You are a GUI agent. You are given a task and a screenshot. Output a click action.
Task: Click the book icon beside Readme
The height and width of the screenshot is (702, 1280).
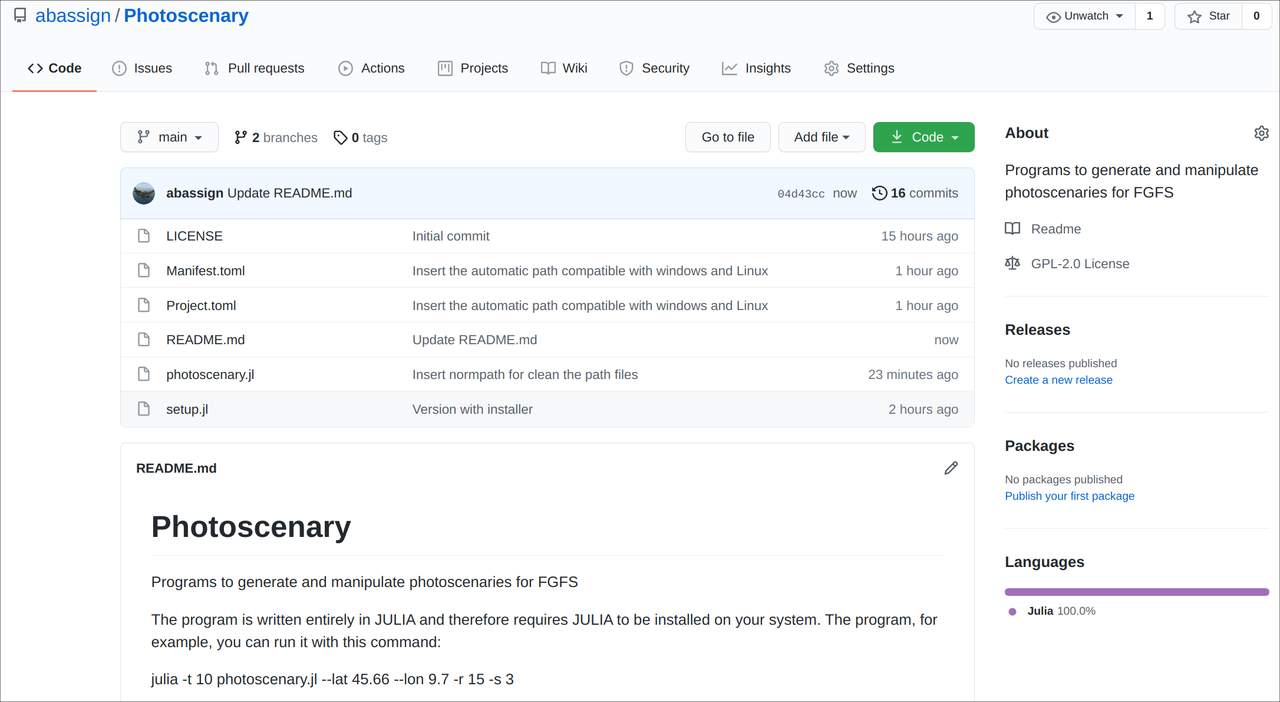coord(1013,229)
